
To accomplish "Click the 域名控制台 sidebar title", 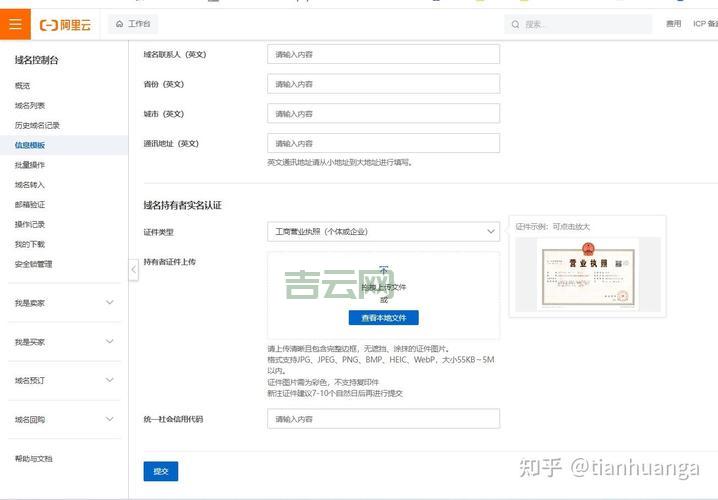I will 37,60.
